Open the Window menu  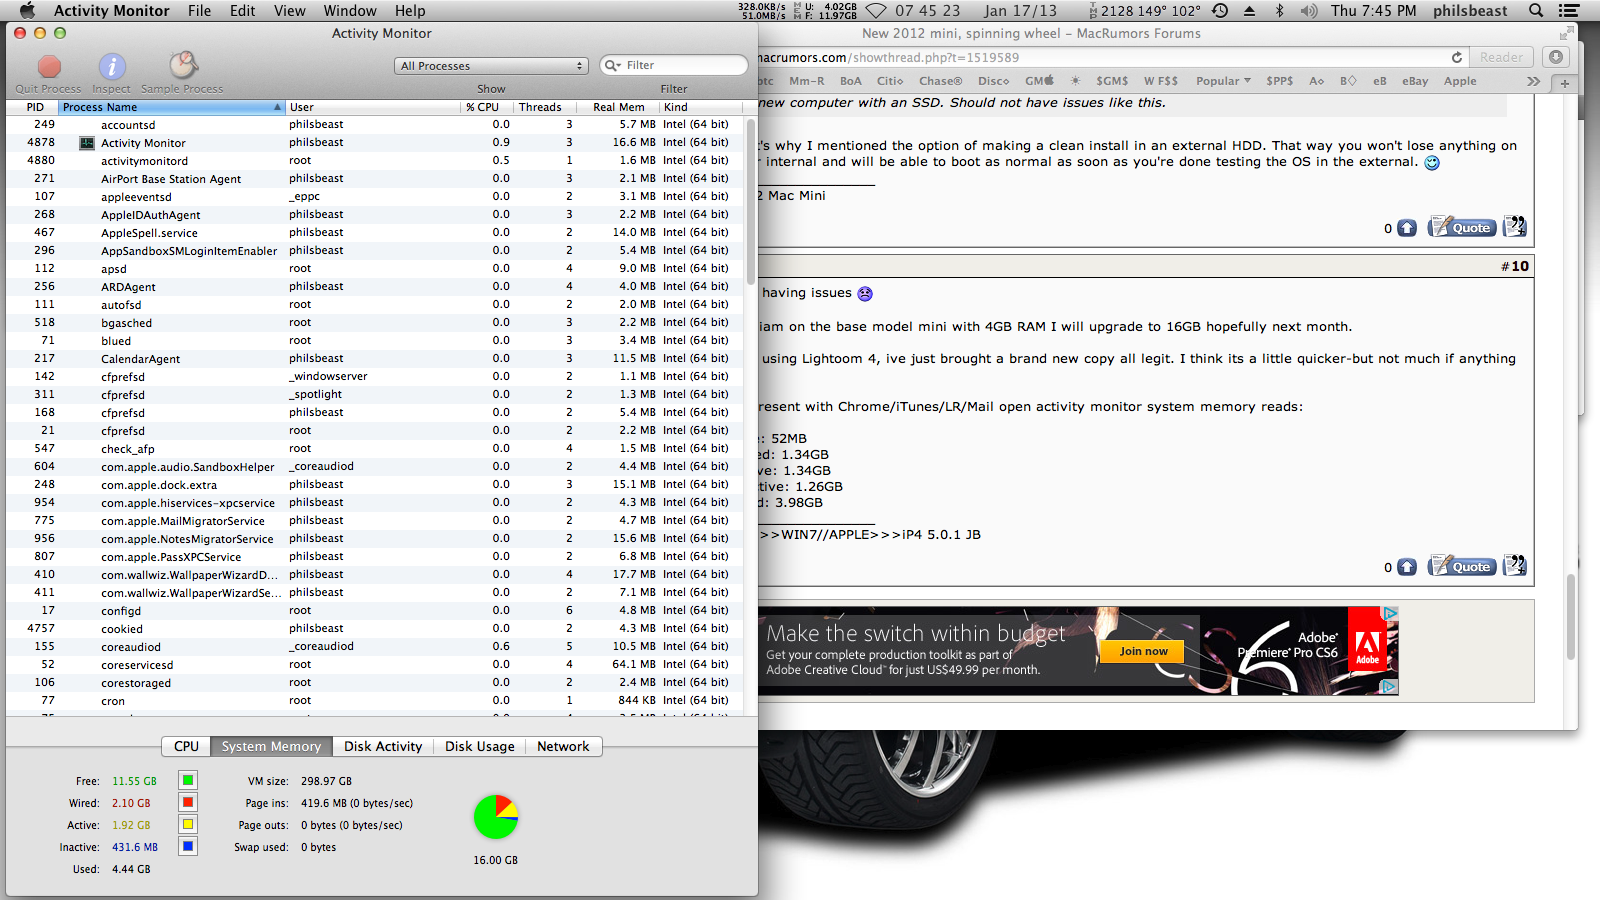350,11
